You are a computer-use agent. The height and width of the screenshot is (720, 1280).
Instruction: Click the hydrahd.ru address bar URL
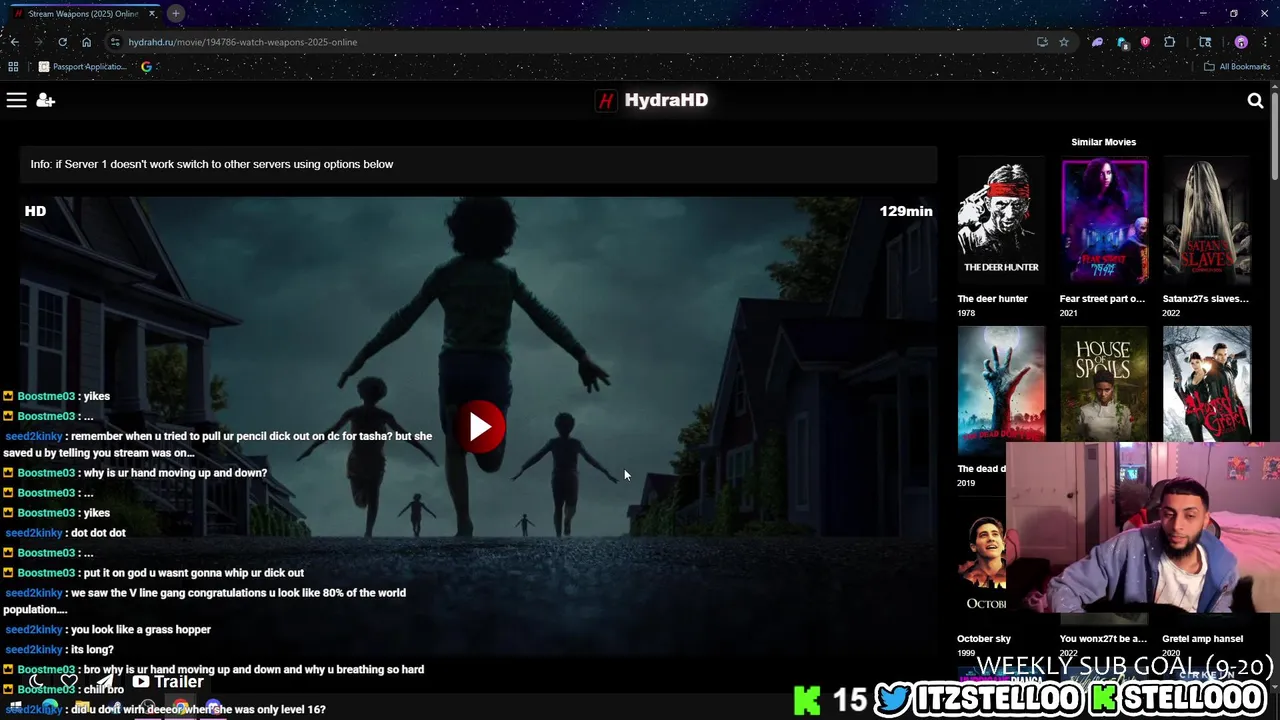click(x=242, y=42)
